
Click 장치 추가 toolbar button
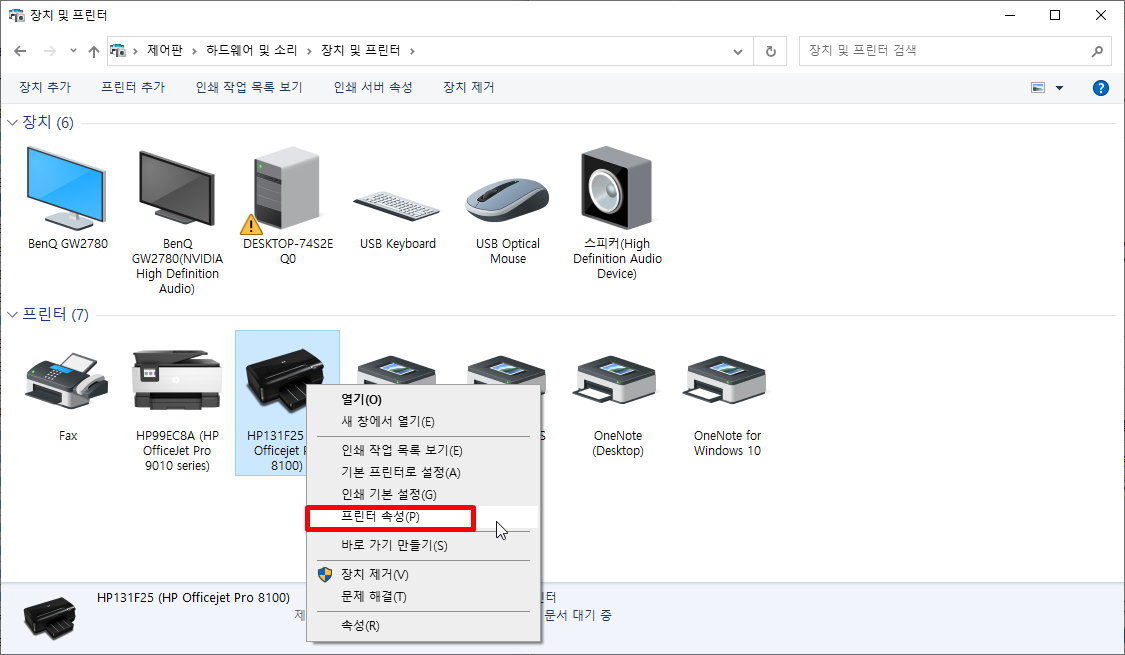[45, 88]
